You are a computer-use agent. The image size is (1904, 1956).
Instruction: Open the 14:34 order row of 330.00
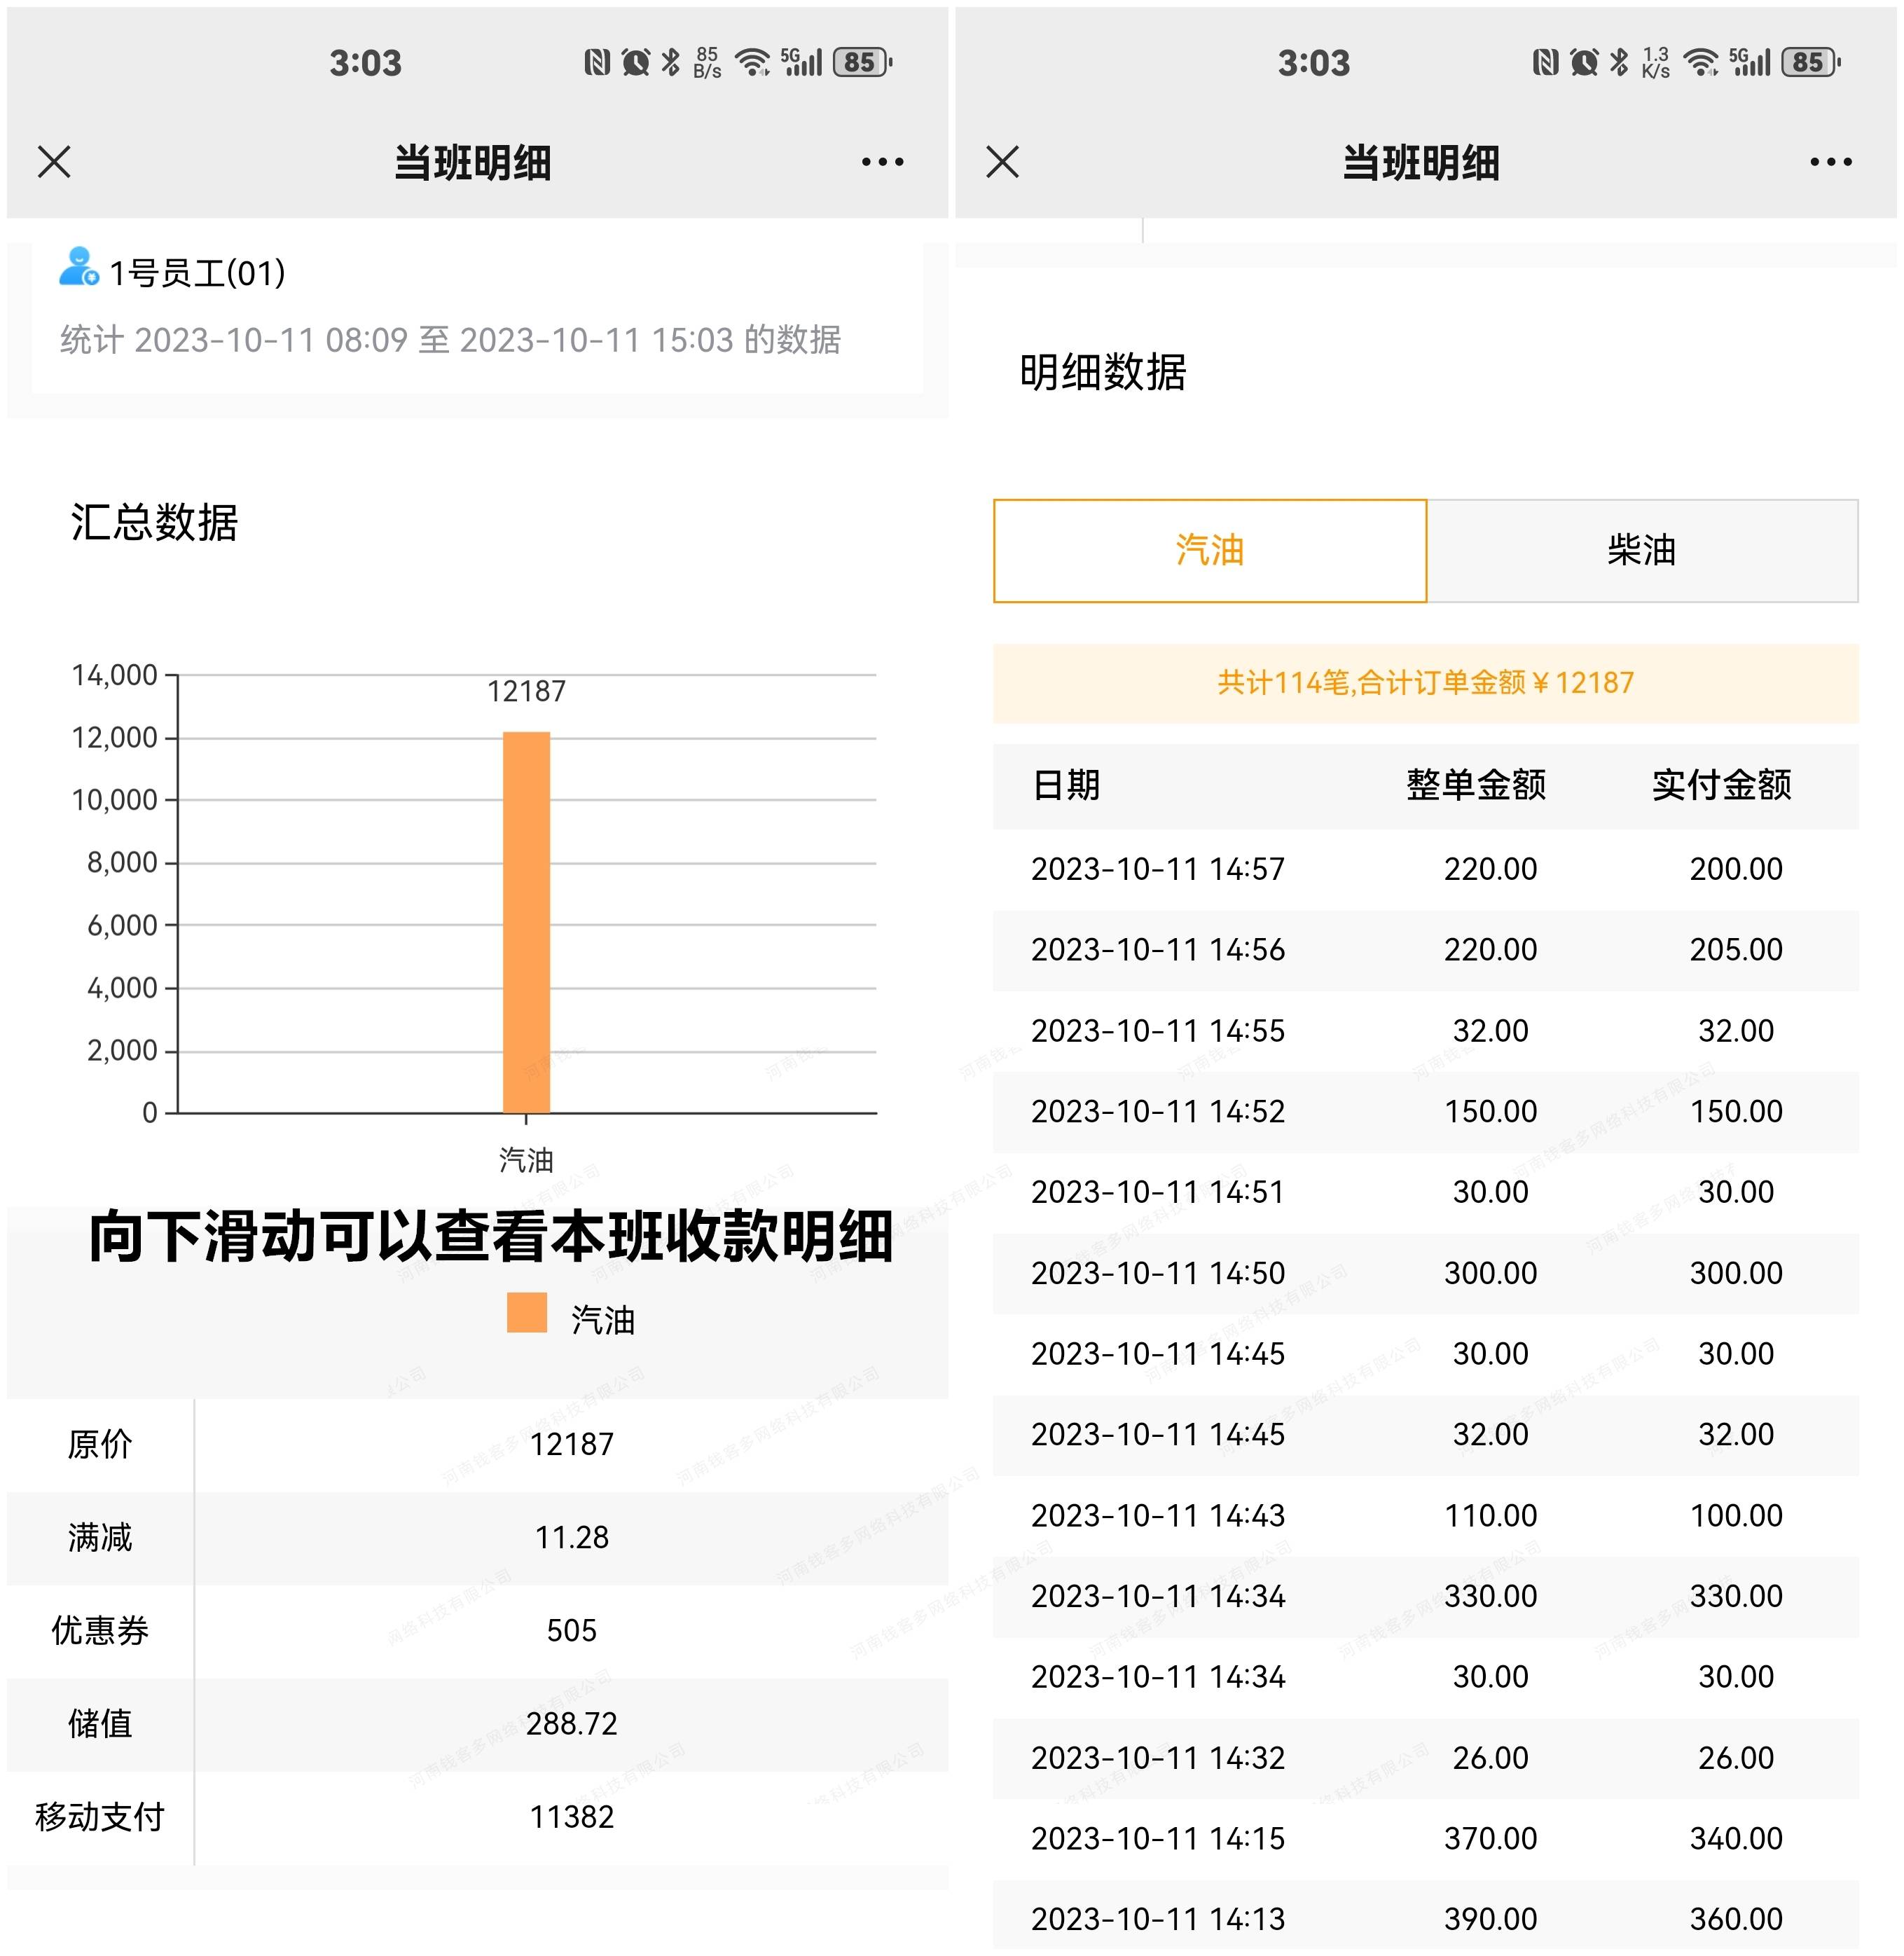click(x=1425, y=1596)
